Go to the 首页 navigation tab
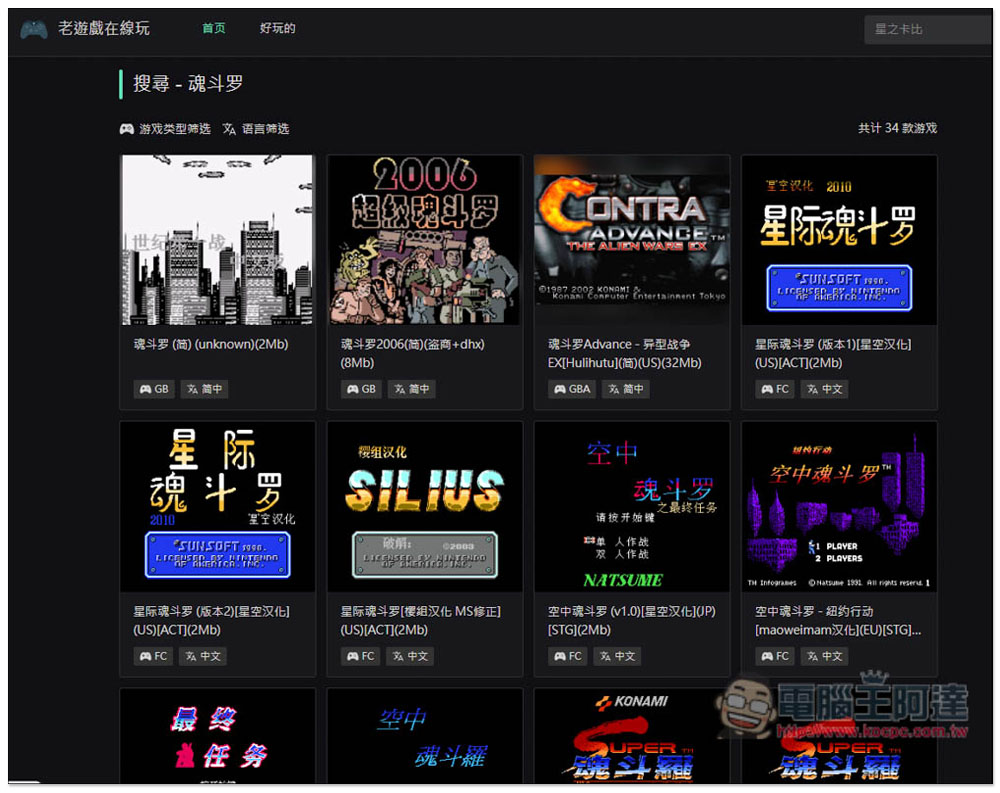Viewport: 1000px width, 793px height. pyautogui.click(x=214, y=28)
